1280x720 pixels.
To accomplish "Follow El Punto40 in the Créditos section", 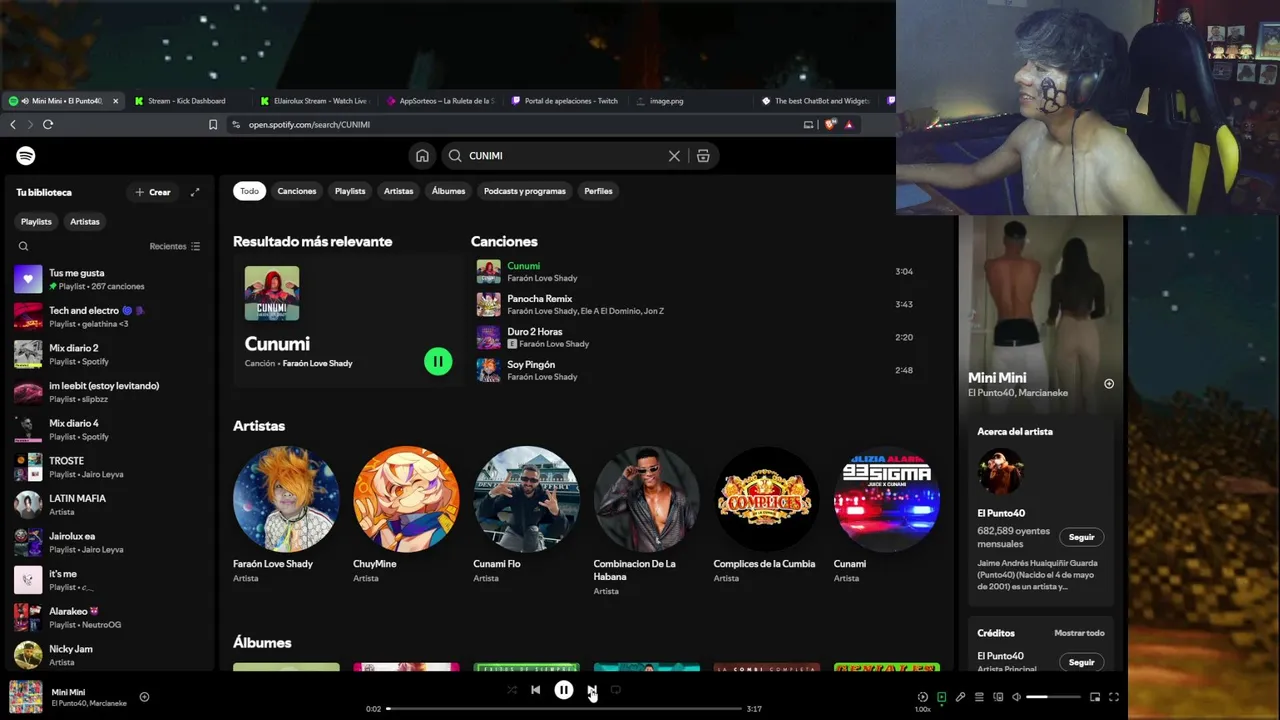I will click(x=1081, y=662).
